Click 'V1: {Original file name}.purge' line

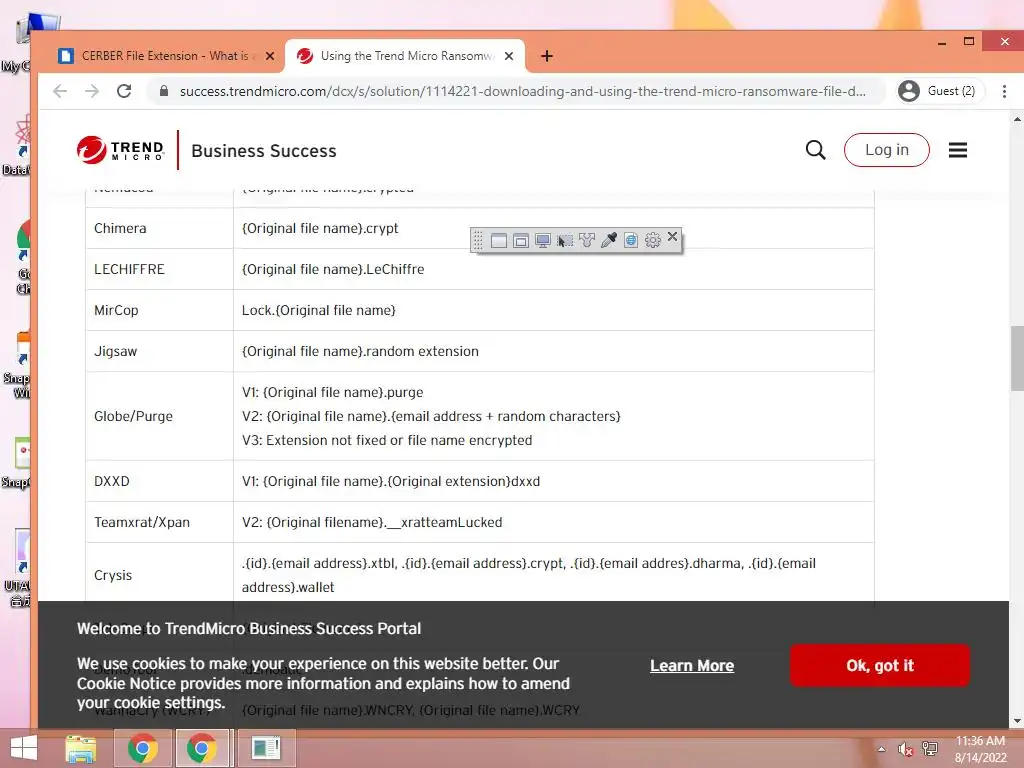332,392
